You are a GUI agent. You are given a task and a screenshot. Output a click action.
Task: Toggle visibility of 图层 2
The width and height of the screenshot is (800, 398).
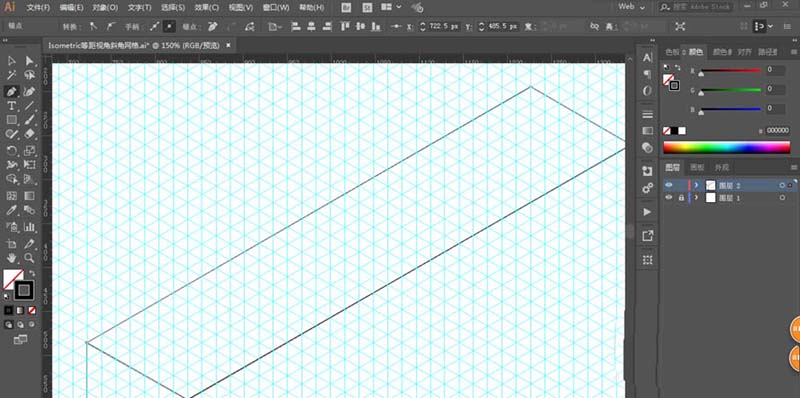coord(669,185)
